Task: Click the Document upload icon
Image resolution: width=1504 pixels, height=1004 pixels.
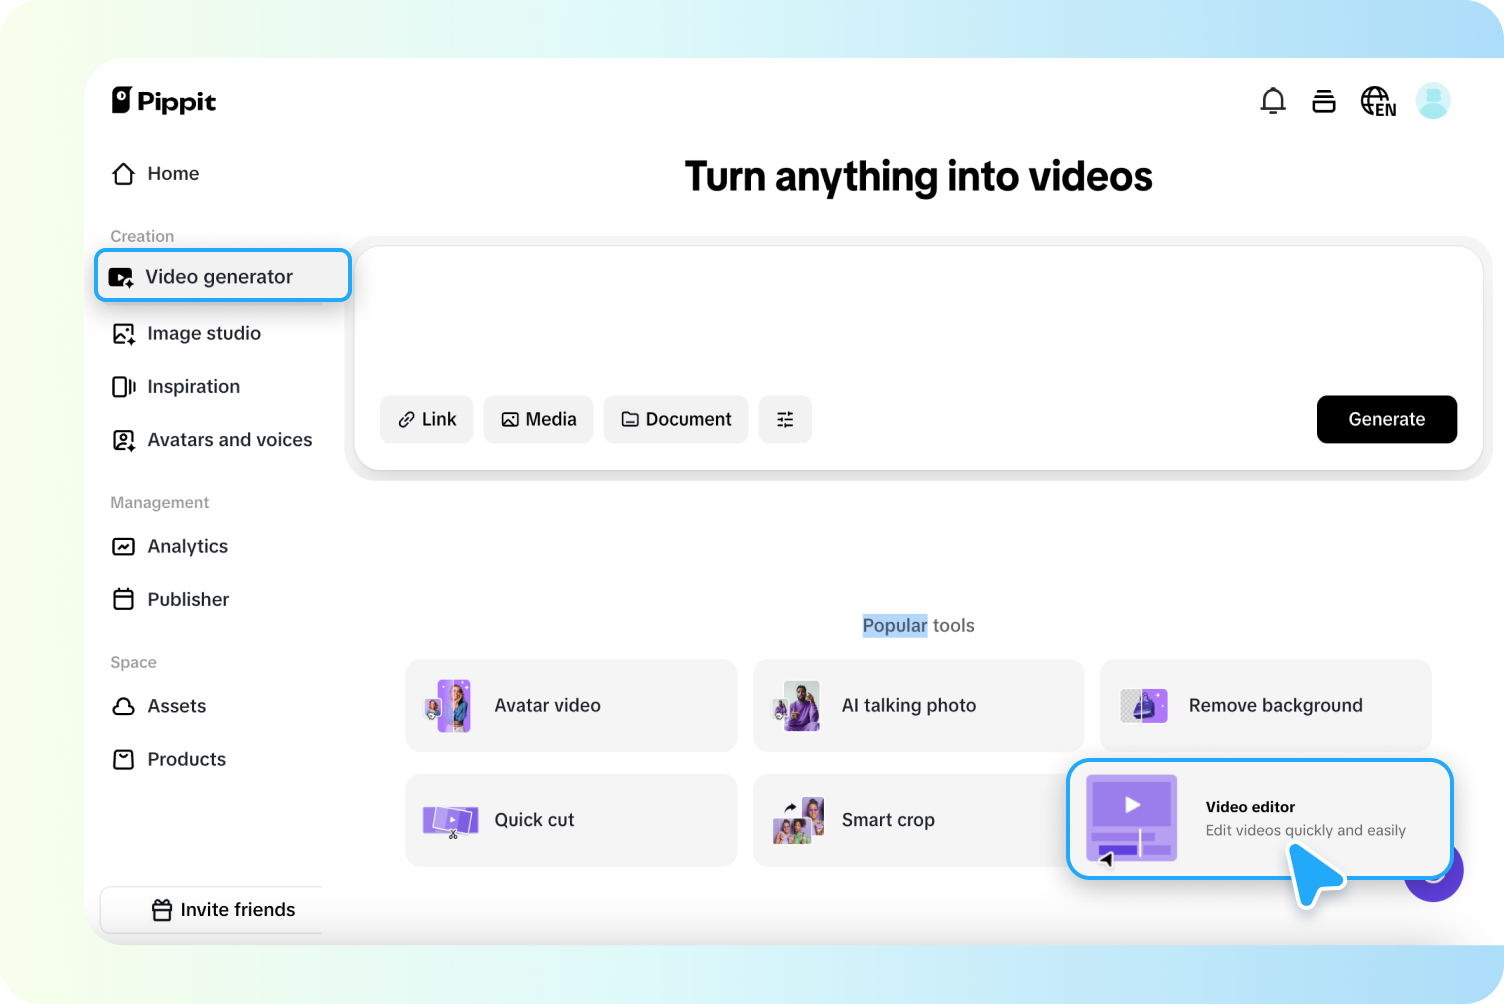Action: click(630, 419)
